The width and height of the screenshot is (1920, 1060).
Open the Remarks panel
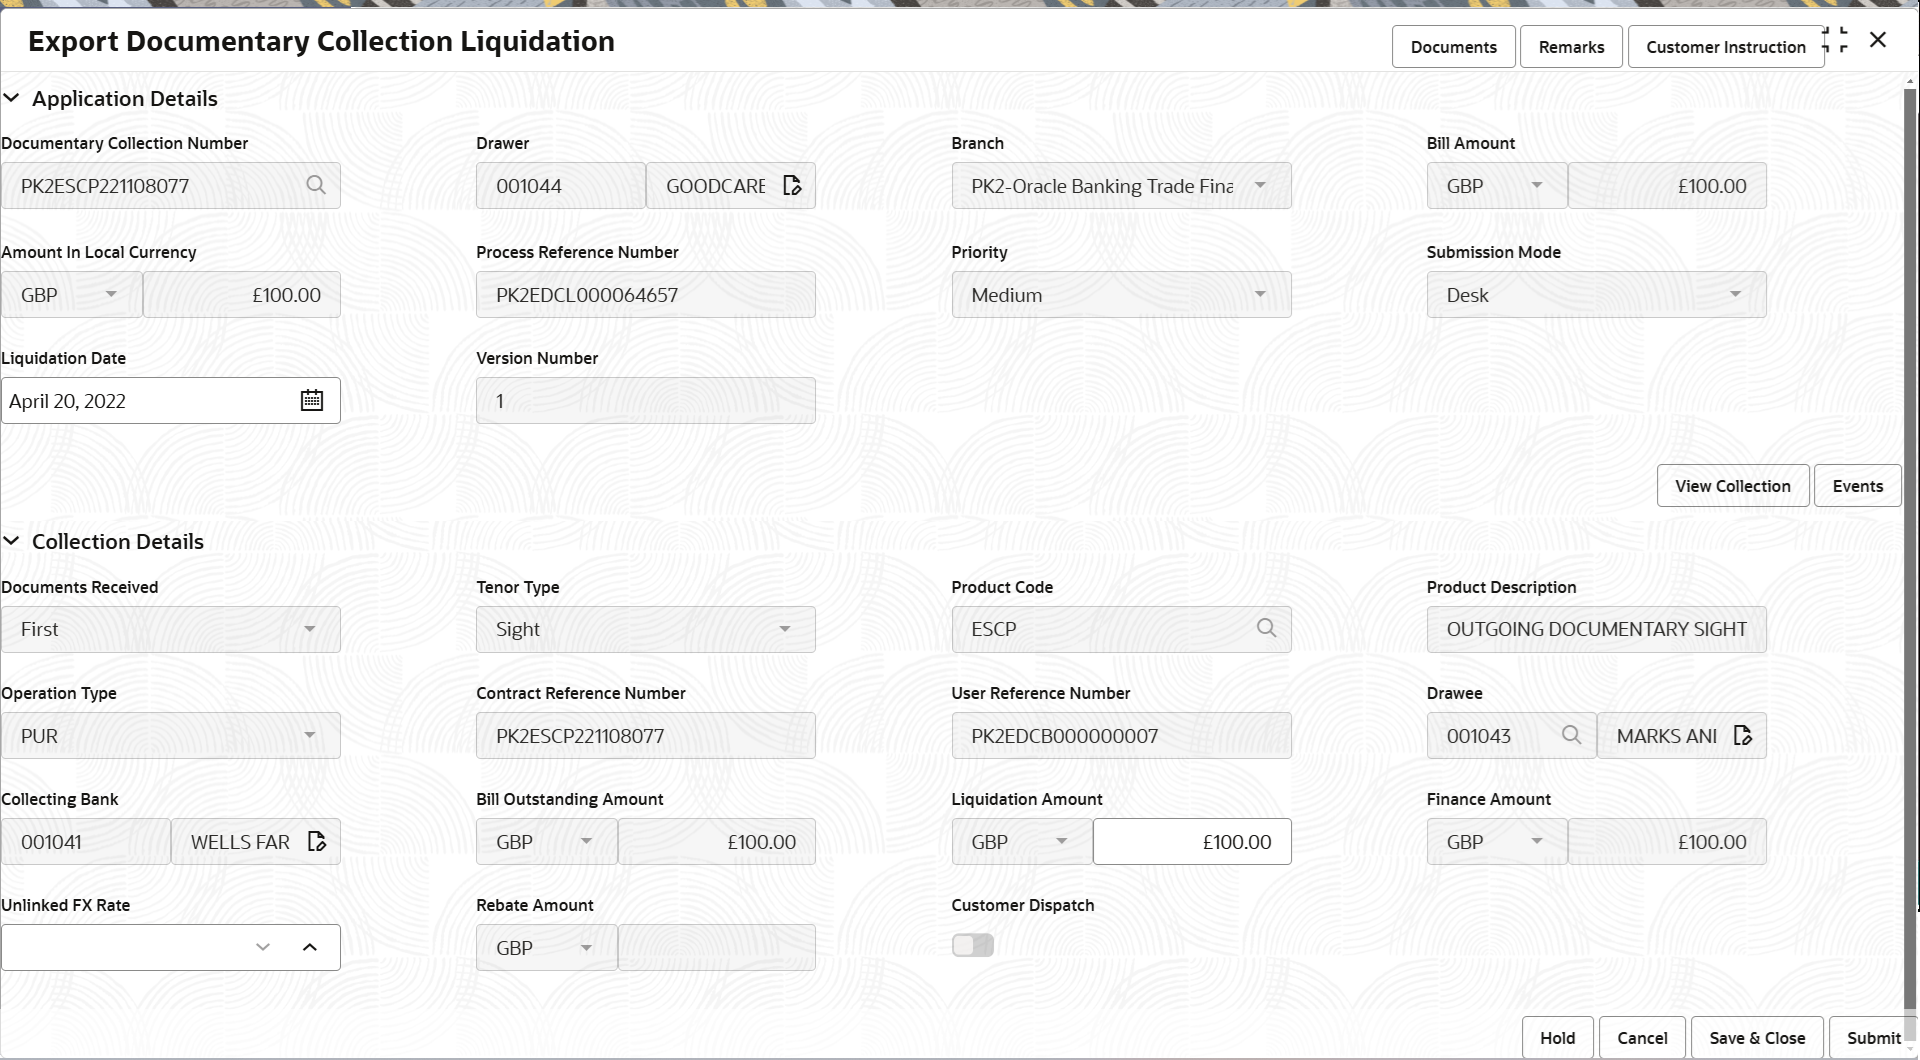point(1570,46)
